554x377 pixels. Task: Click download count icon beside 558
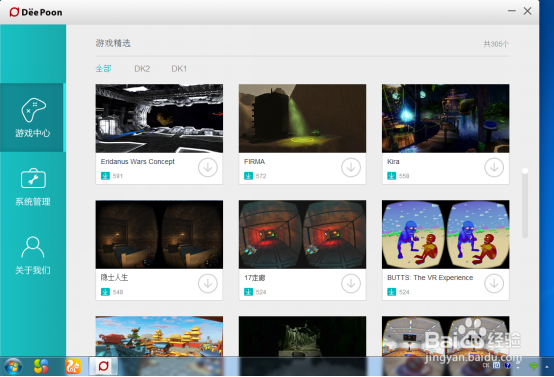(391, 176)
